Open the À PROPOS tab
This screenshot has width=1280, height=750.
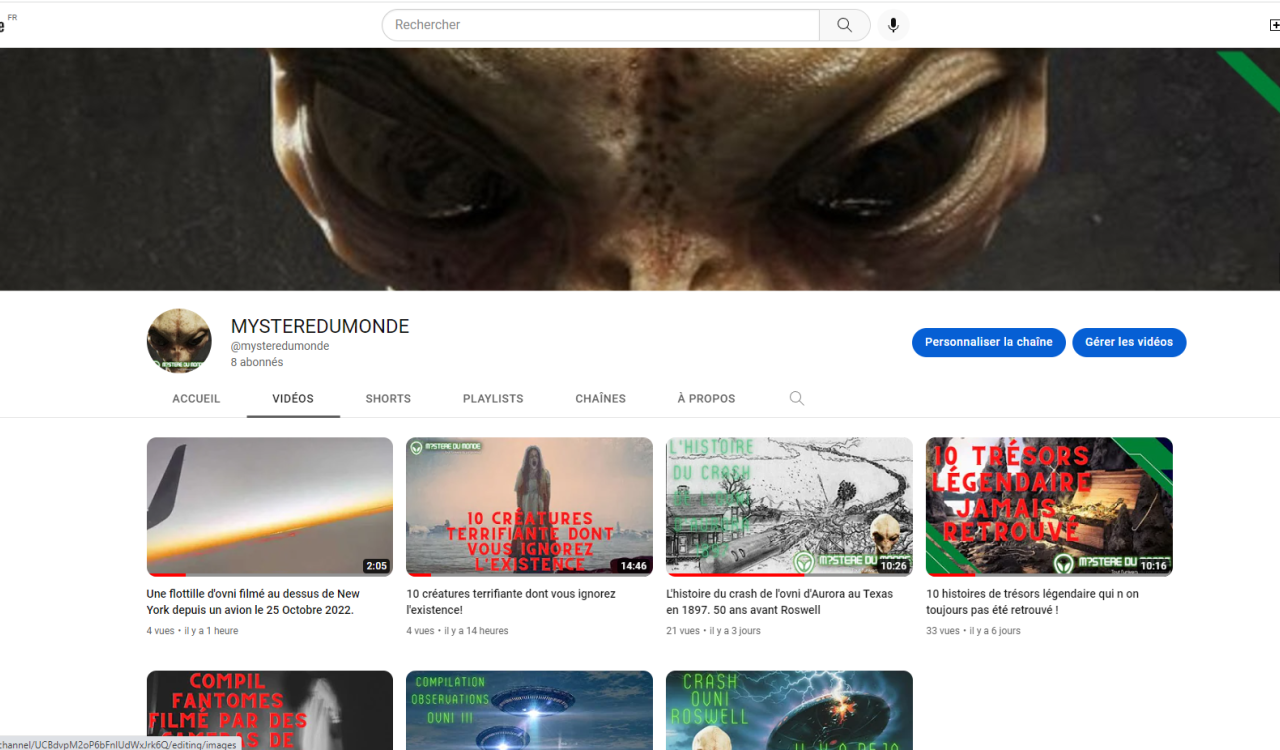click(706, 398)
